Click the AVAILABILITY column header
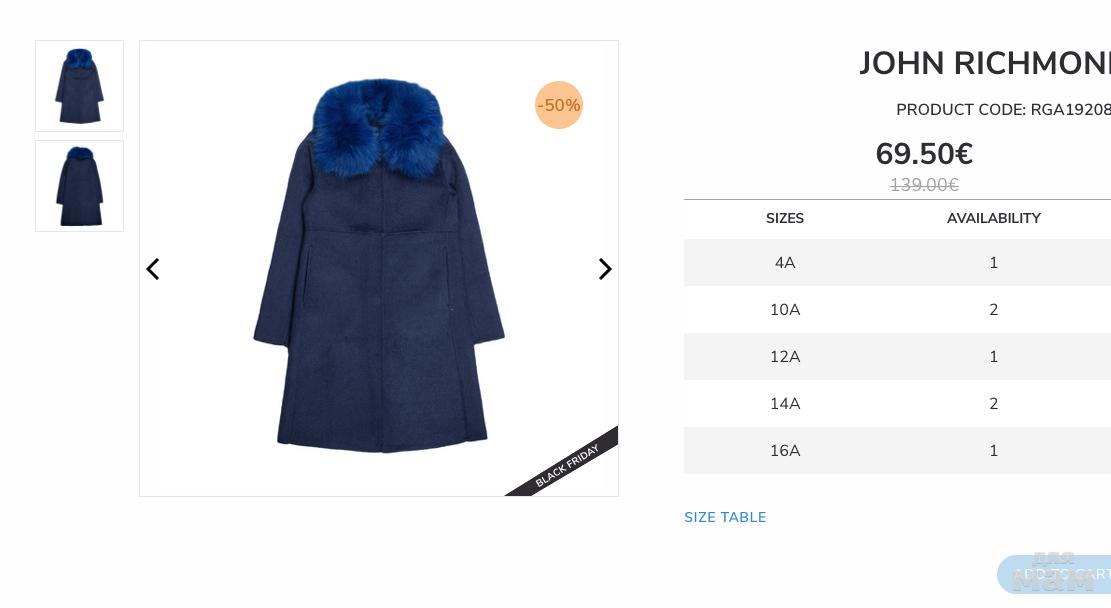This screenshot has width=1111, height=608. (x=993, y=218)
